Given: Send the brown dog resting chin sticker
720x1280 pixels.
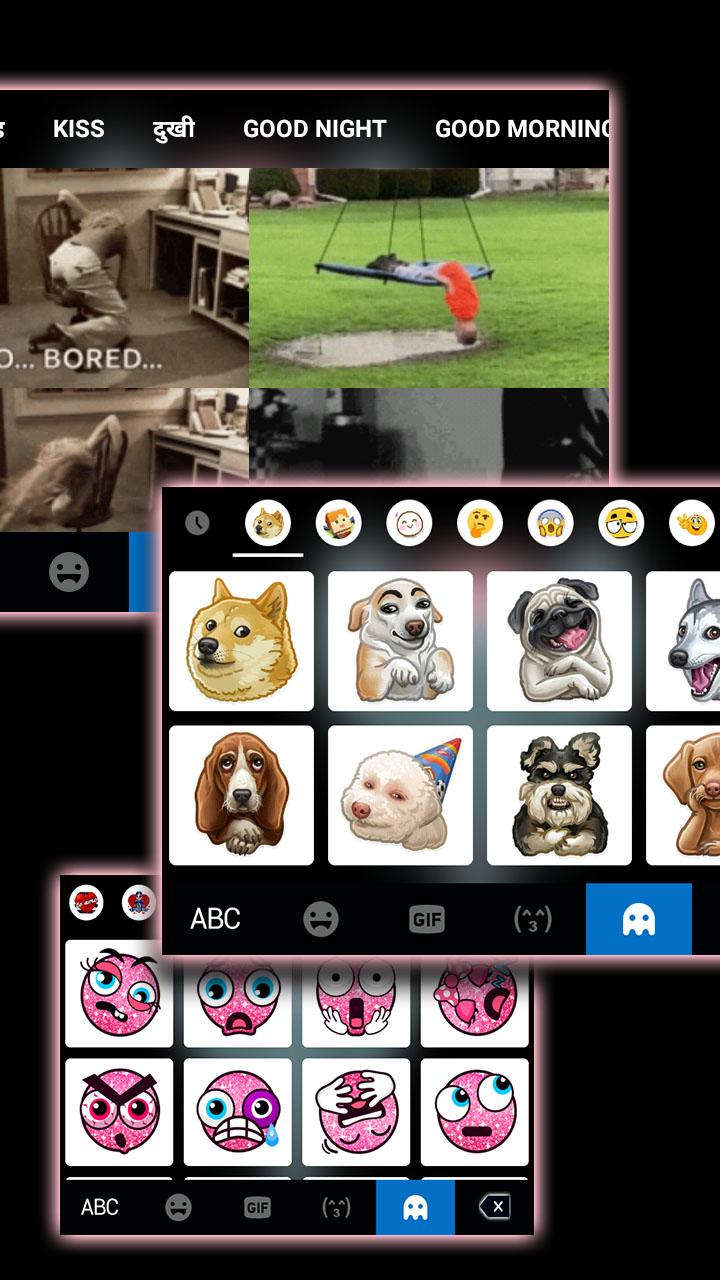Looking at the screenshot, I should [x=683, y=795].
